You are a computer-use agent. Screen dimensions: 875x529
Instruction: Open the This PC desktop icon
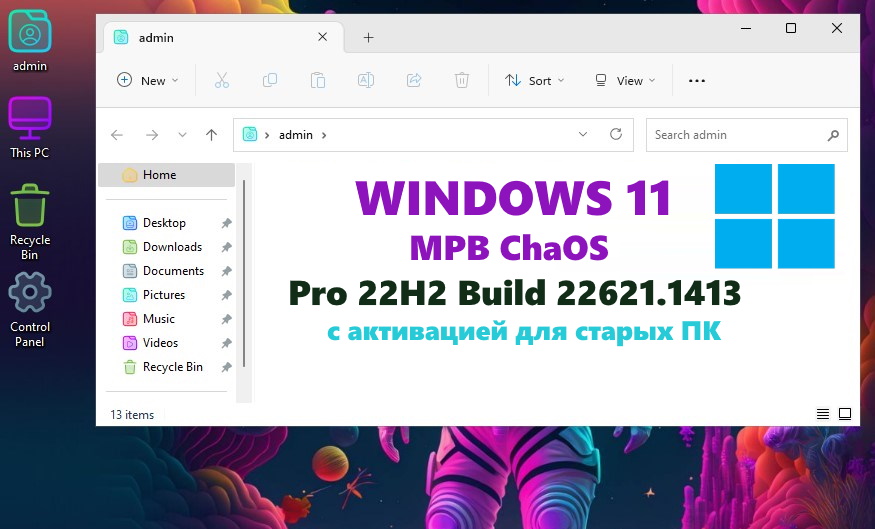pos(30,128)
